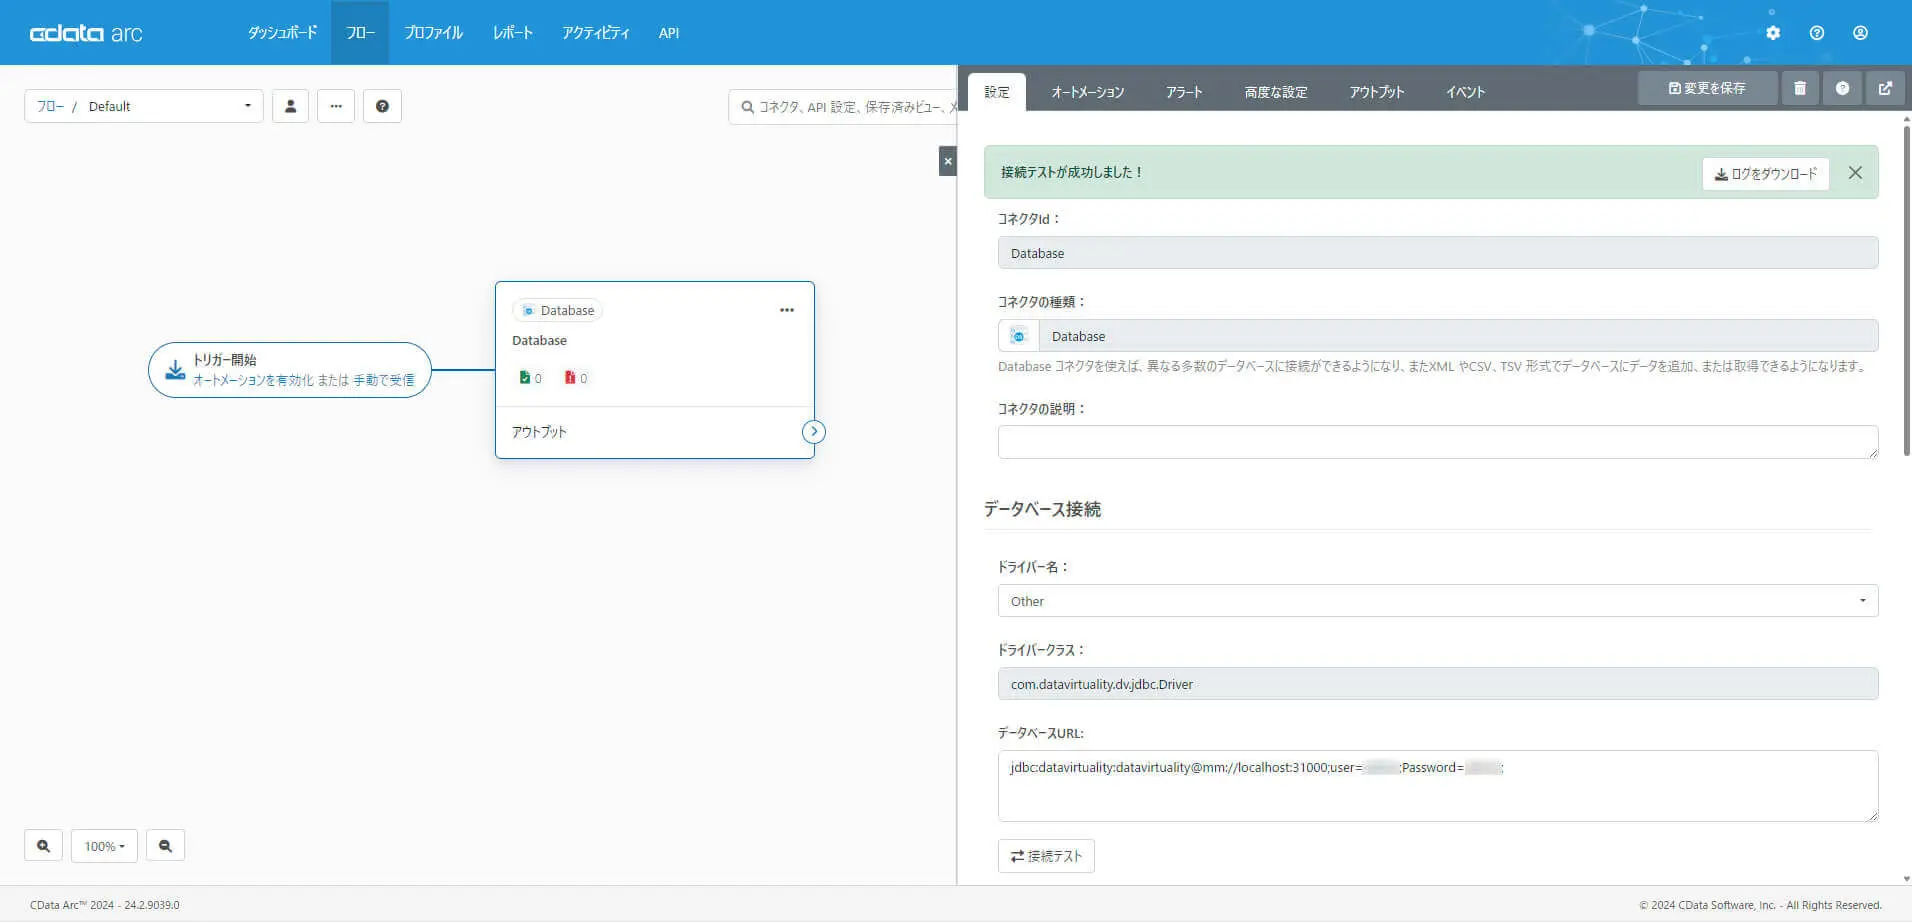
Task: Click the Database type icon in settings
Action: coord(1019,336)
